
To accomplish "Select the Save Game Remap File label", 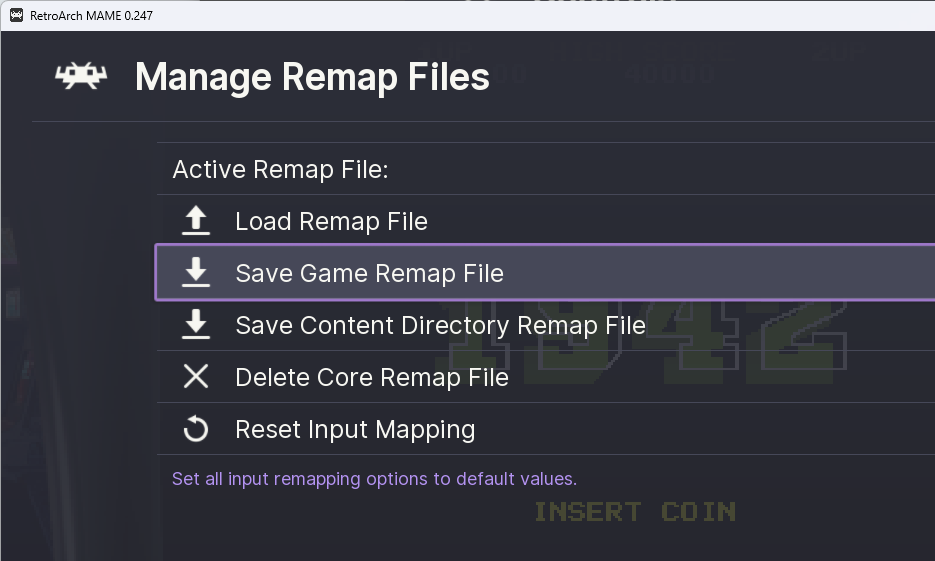I will click(x=369, y=273).
